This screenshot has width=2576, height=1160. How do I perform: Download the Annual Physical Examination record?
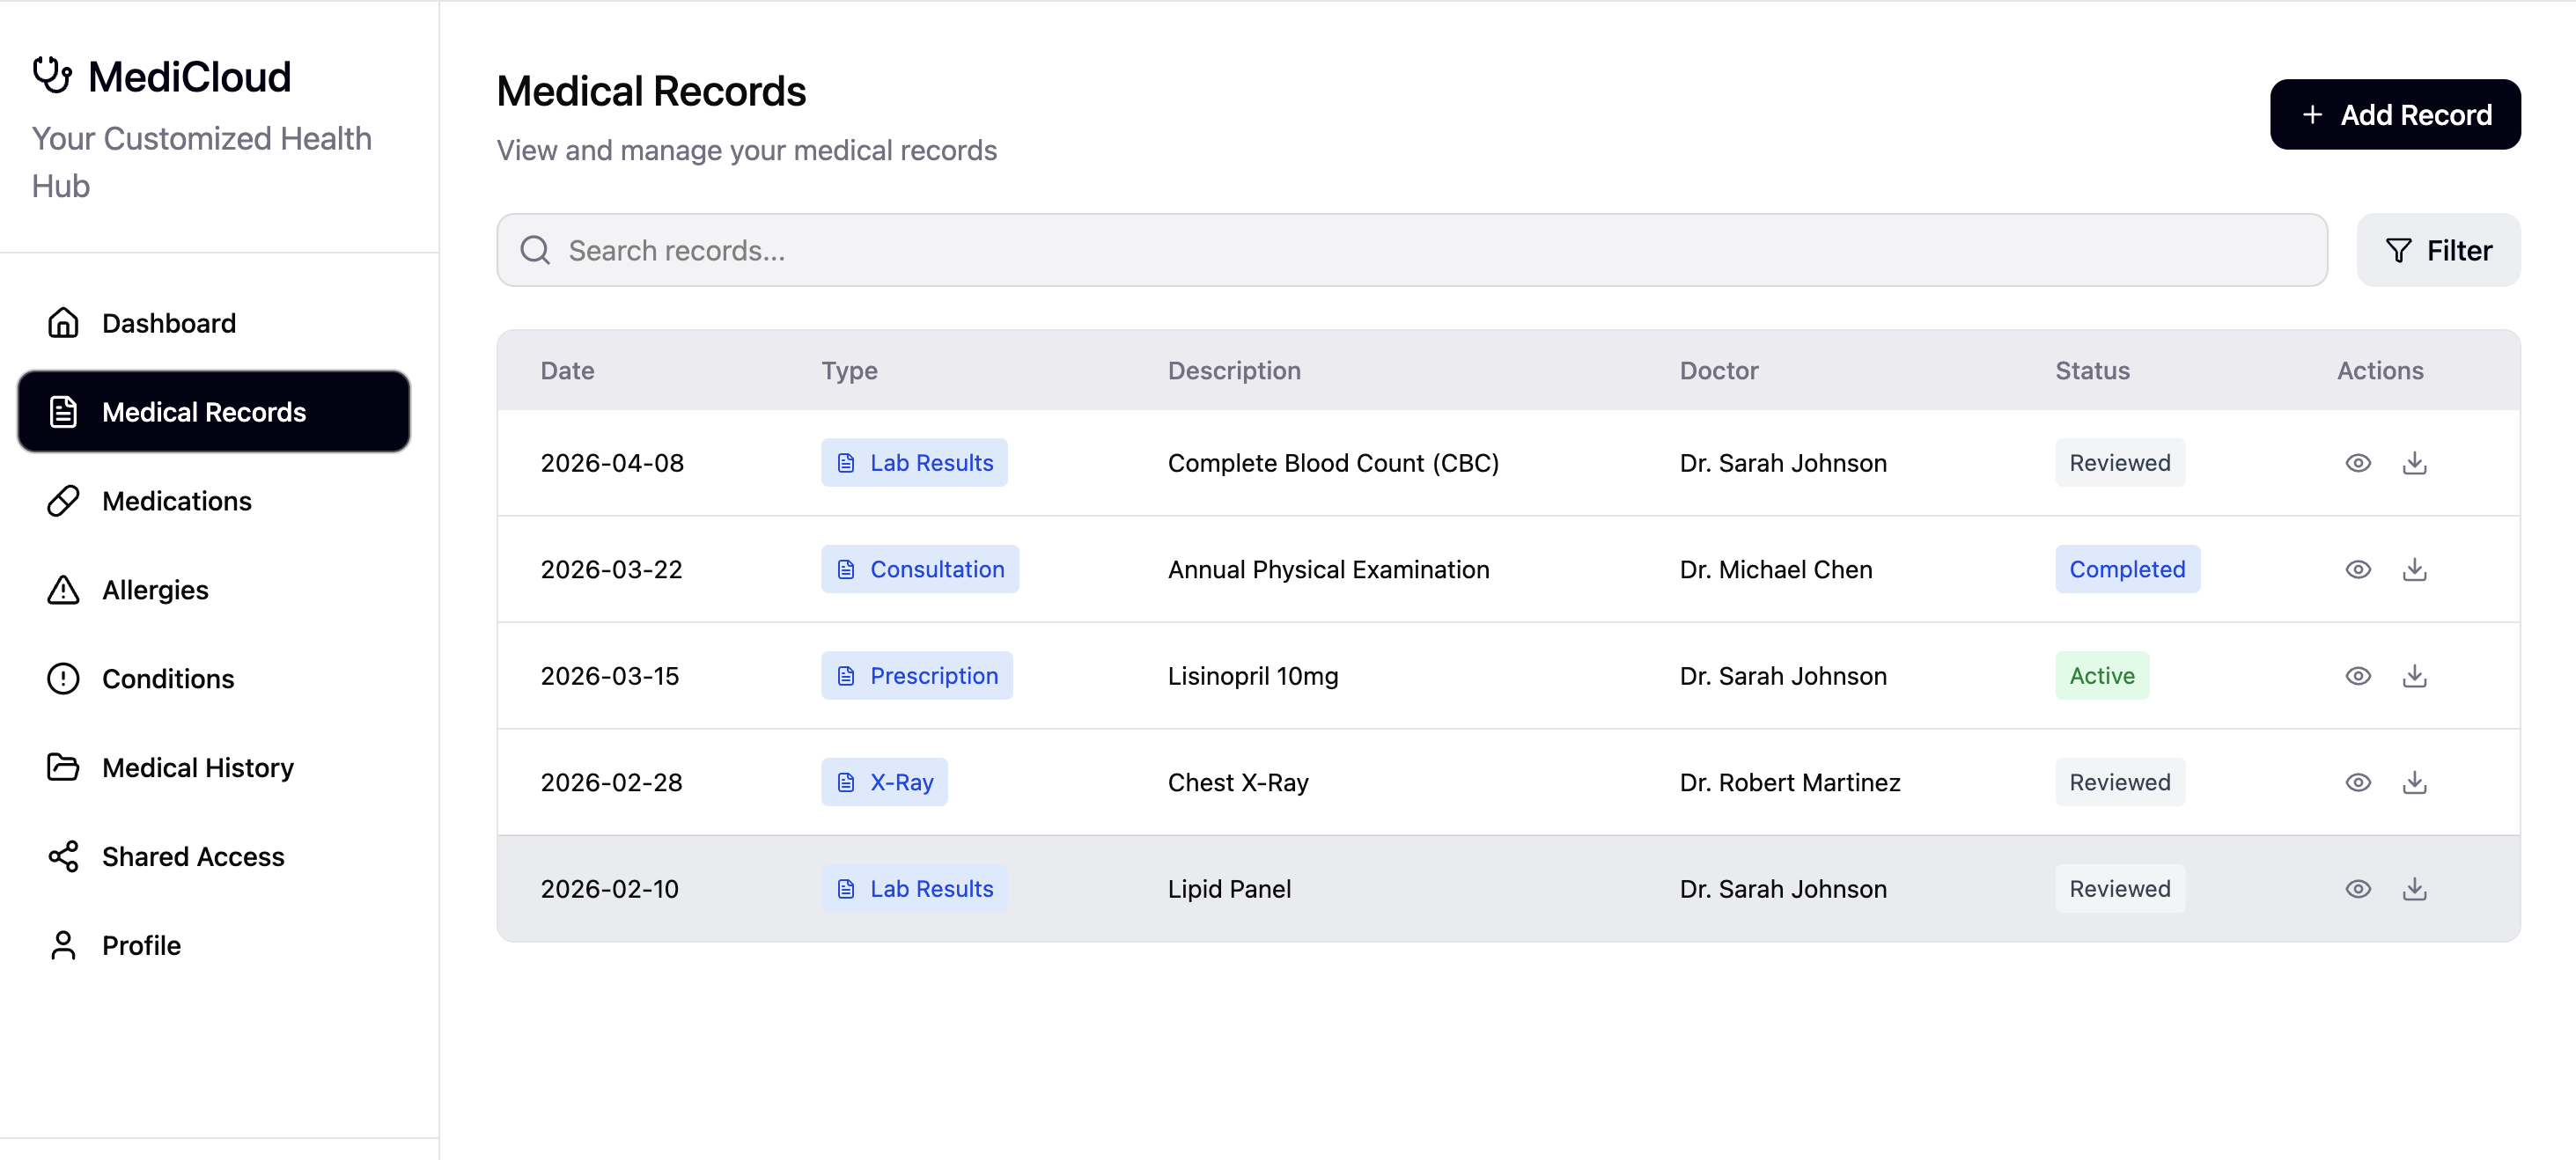tap(2414, 569)
